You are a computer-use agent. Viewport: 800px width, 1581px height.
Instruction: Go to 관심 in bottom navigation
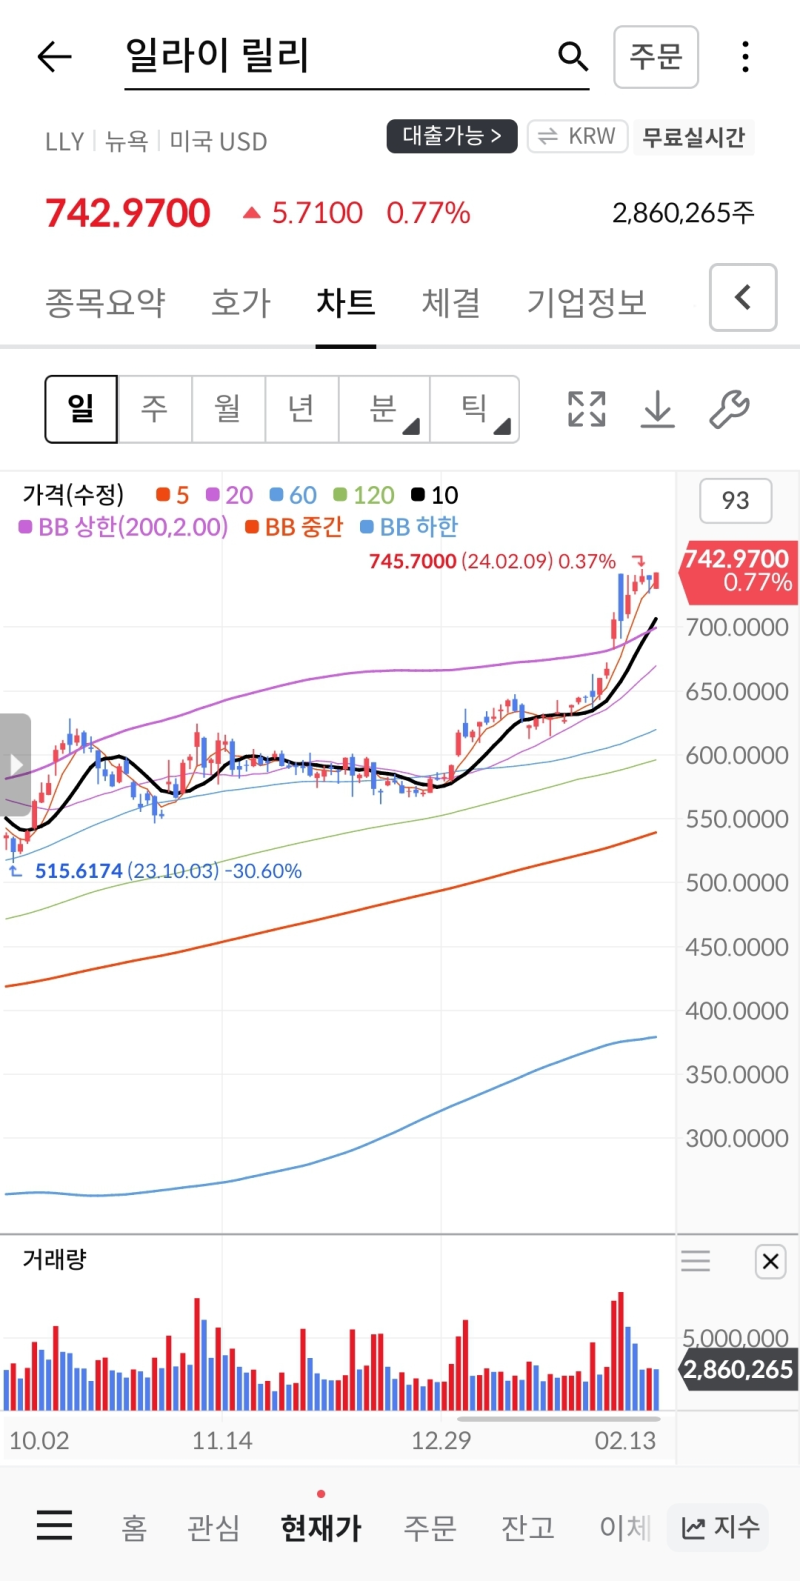pyautogui.click(x=214, y=1527)
